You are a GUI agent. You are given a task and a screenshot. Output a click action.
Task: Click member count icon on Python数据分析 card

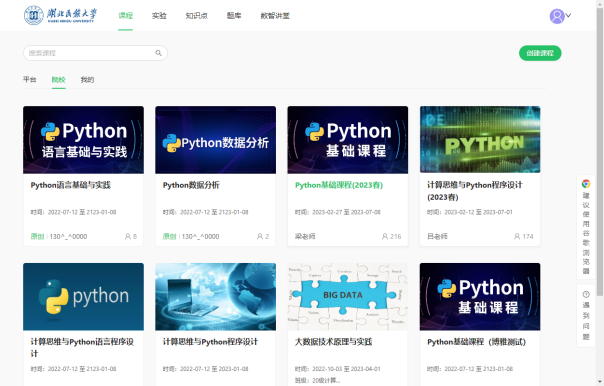(x=260, y=236)
